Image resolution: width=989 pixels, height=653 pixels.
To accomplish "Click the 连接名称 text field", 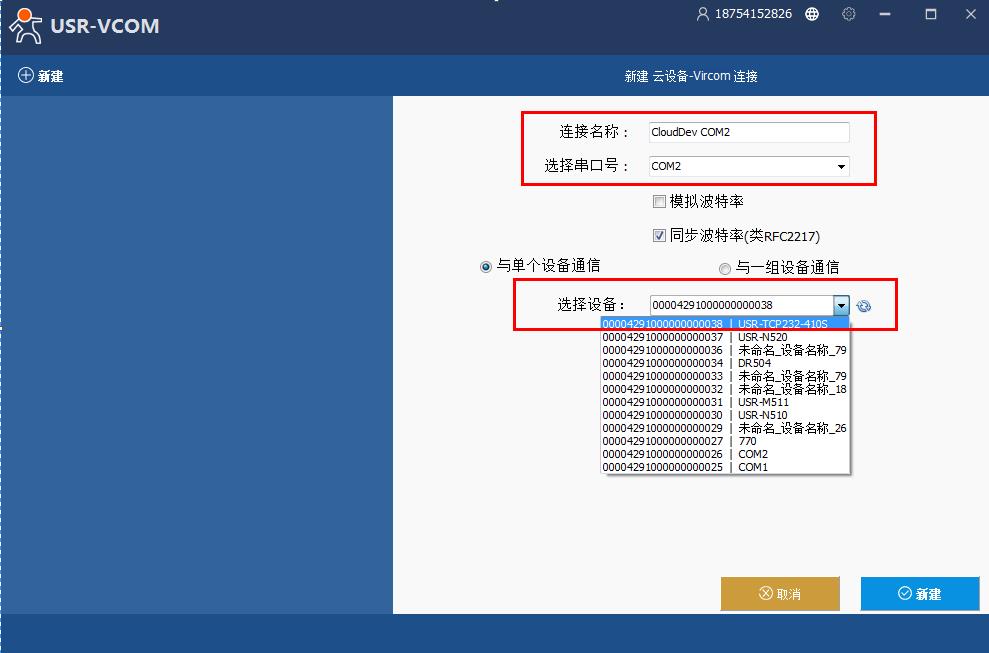I will 748,132.
